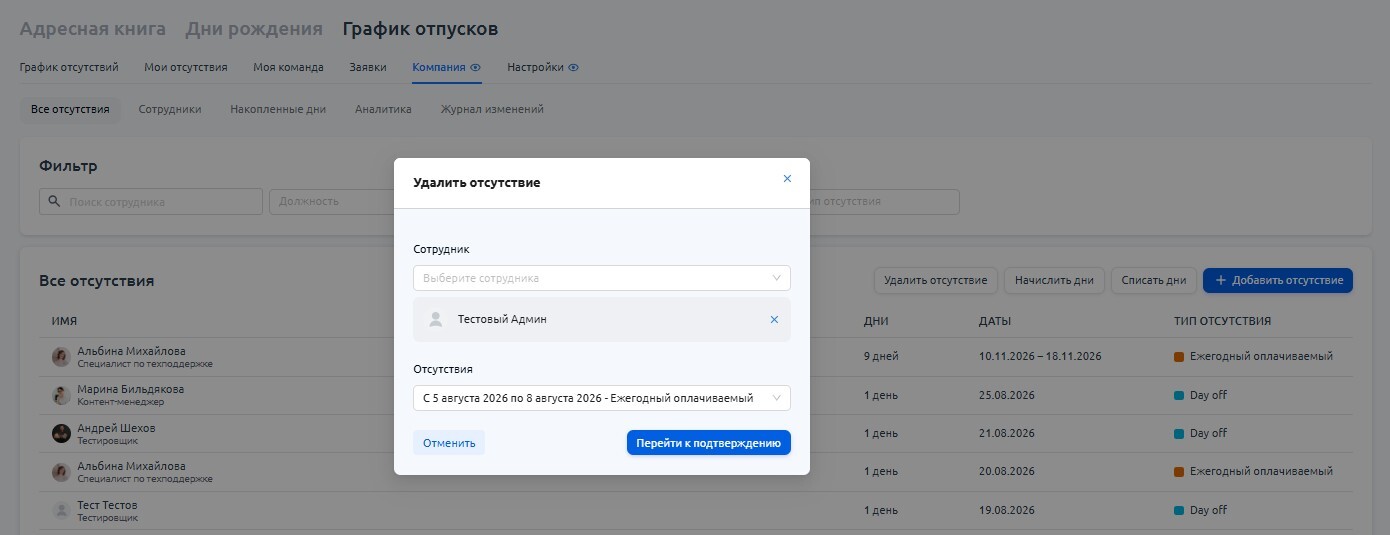1390x535 pixels.
Task: Click Перейти к подтверждению button
Action: coord(708,442)
